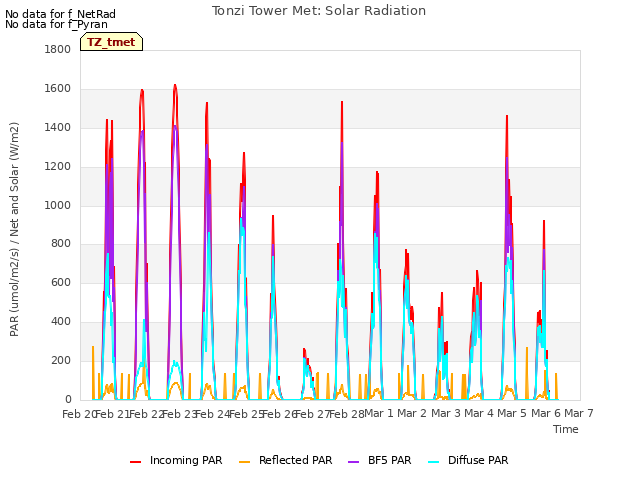The image size is (640, 480).
Task: Click the 600 y-axis tick label
Action: tap(61, 282)
